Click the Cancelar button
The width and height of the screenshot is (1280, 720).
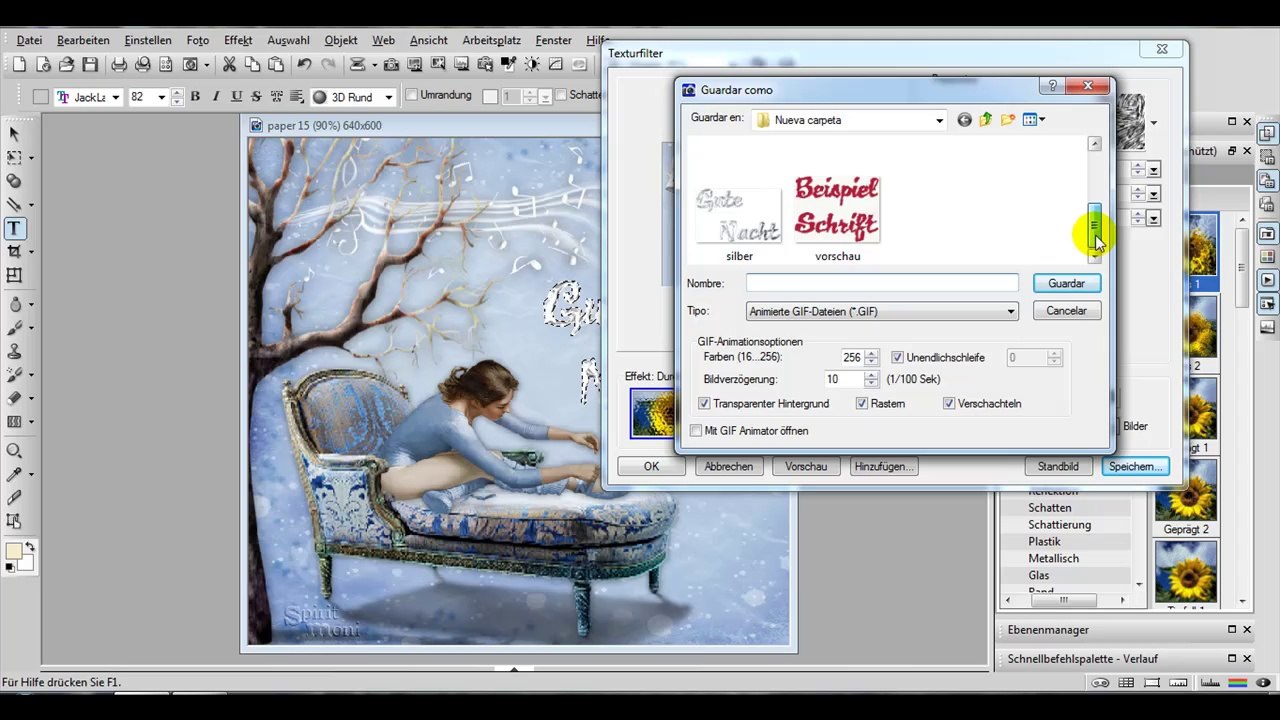coord(1066,311)
